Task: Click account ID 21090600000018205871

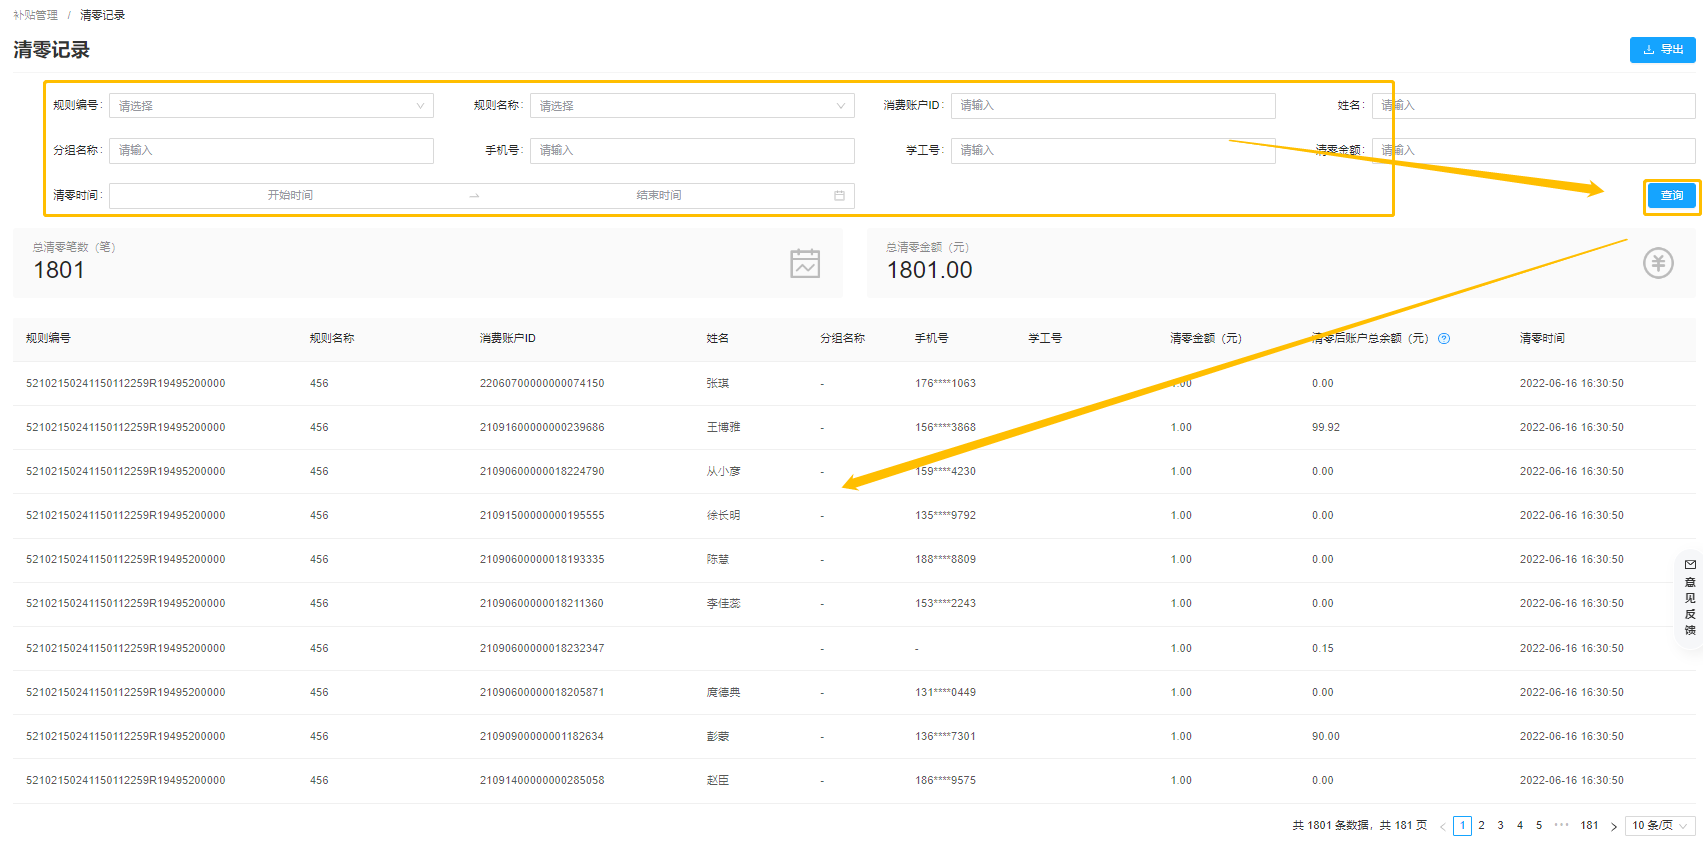Action: coord(542,693)
